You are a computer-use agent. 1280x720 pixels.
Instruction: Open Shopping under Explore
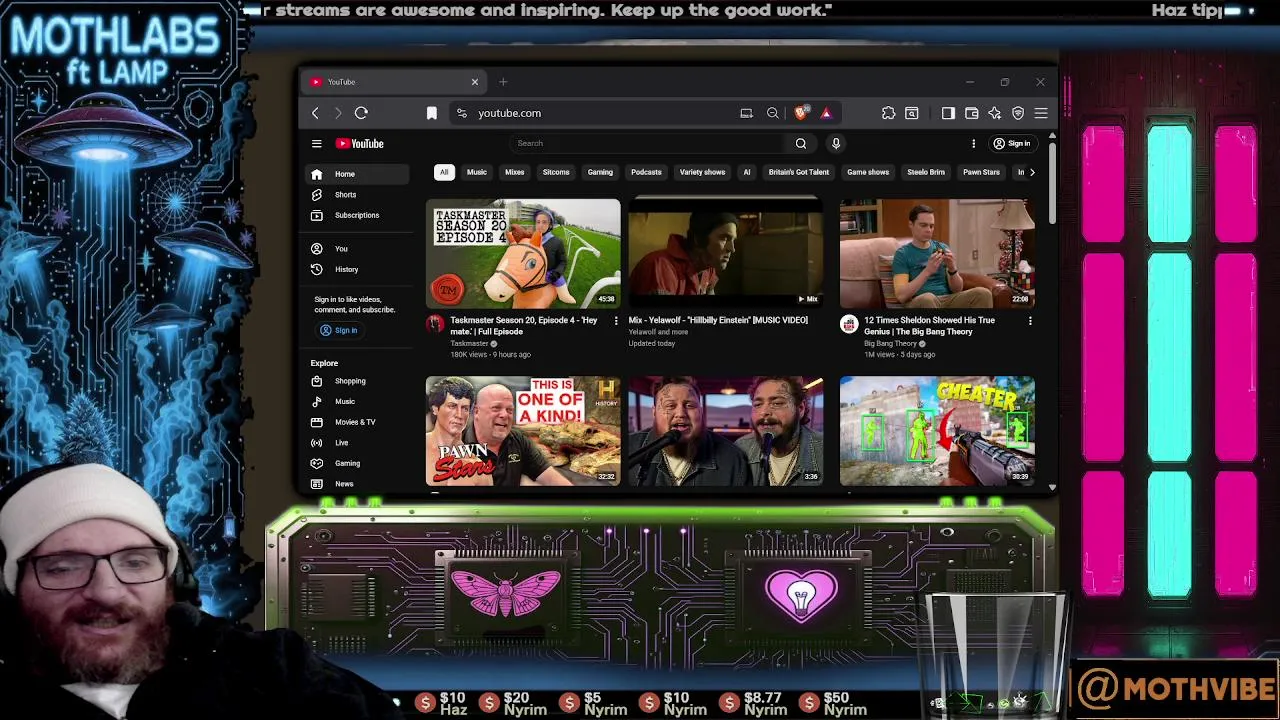tap(357, 381)
